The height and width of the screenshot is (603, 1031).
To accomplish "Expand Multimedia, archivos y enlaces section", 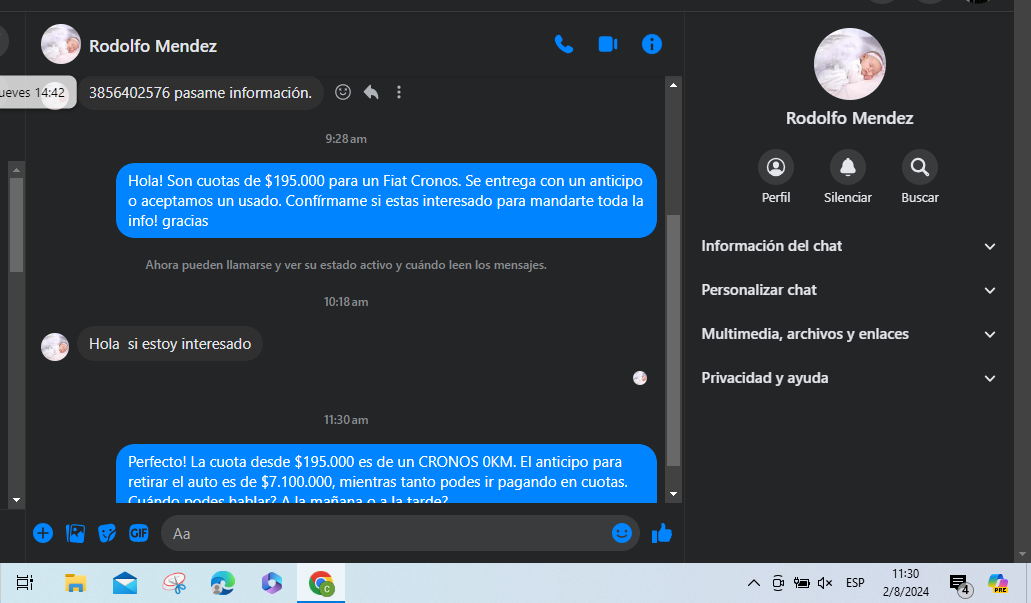I will point(848,334).
